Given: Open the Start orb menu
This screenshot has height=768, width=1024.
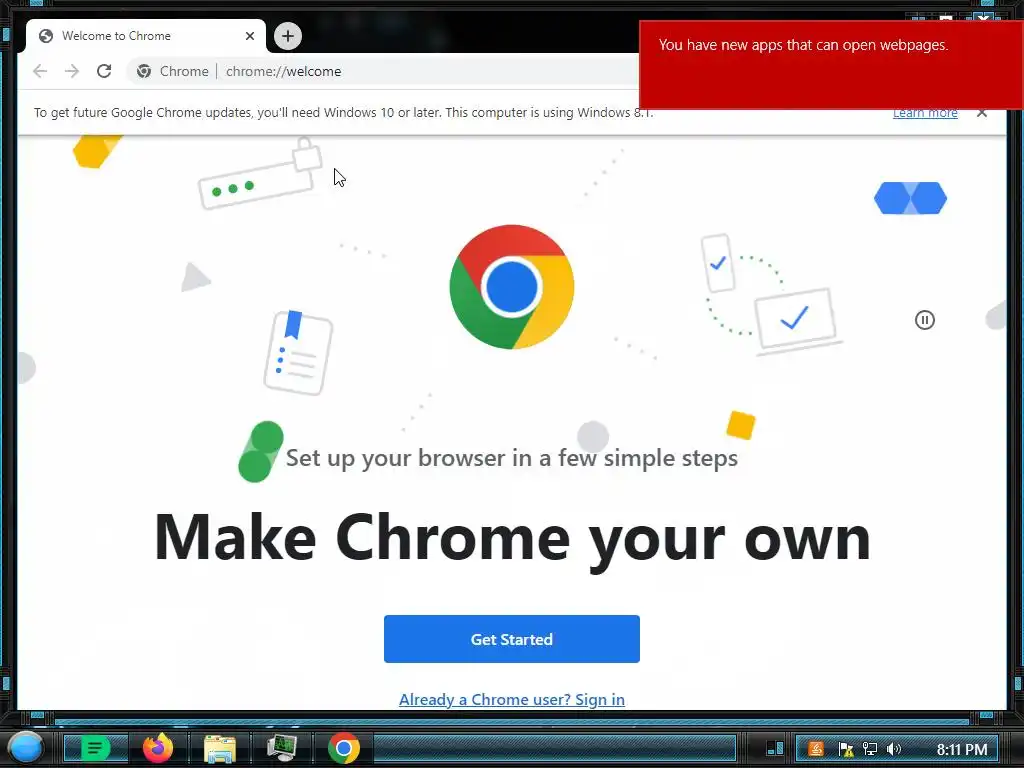Looking at the screenshot, I should coord(25,747).
